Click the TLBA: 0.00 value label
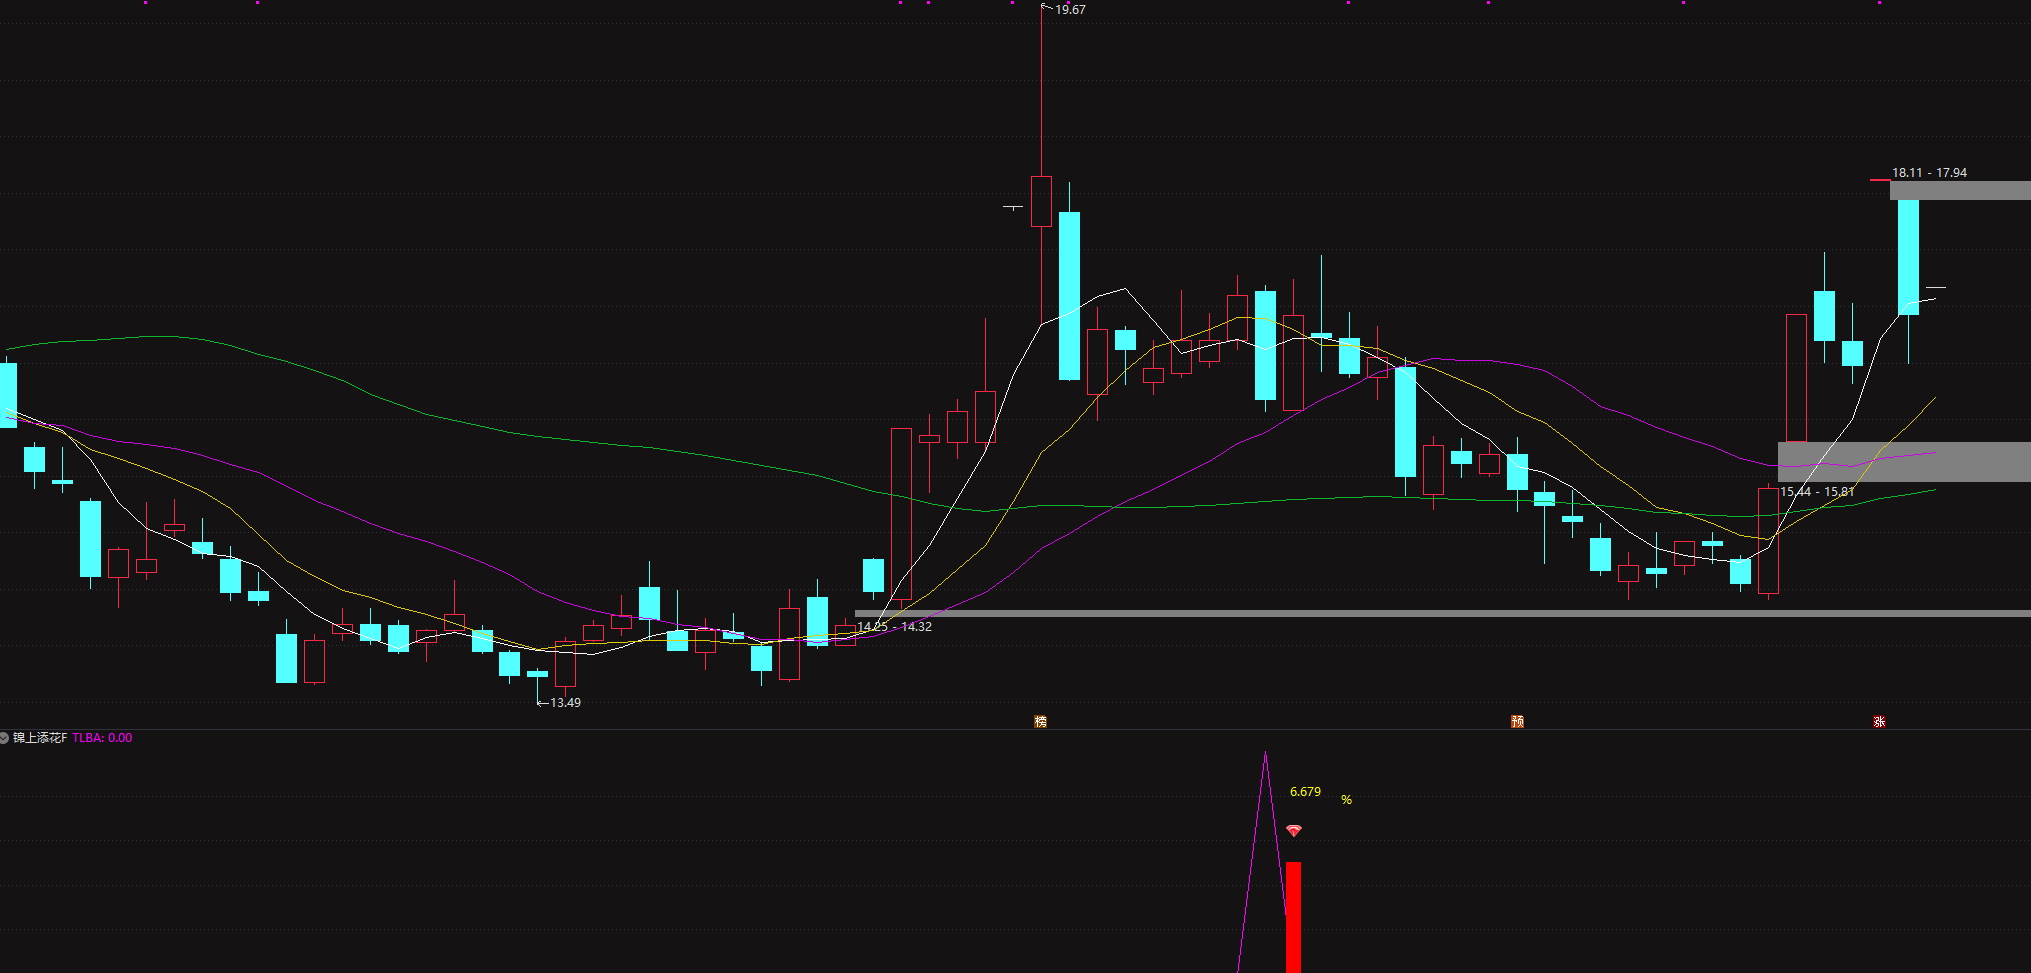Image resolution: width=2031 pixels, height=973 pixels. [102, 738]
